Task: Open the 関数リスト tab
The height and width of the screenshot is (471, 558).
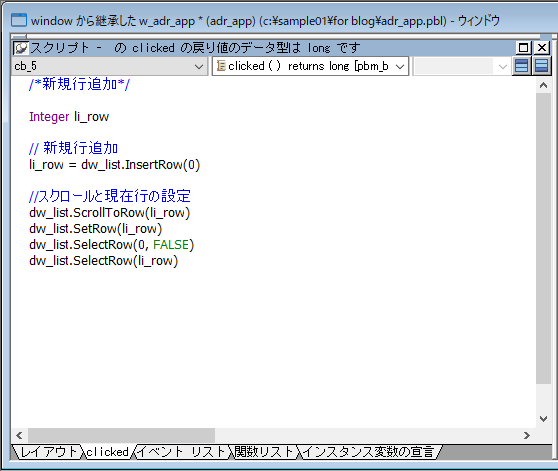Action: point(264,452)
